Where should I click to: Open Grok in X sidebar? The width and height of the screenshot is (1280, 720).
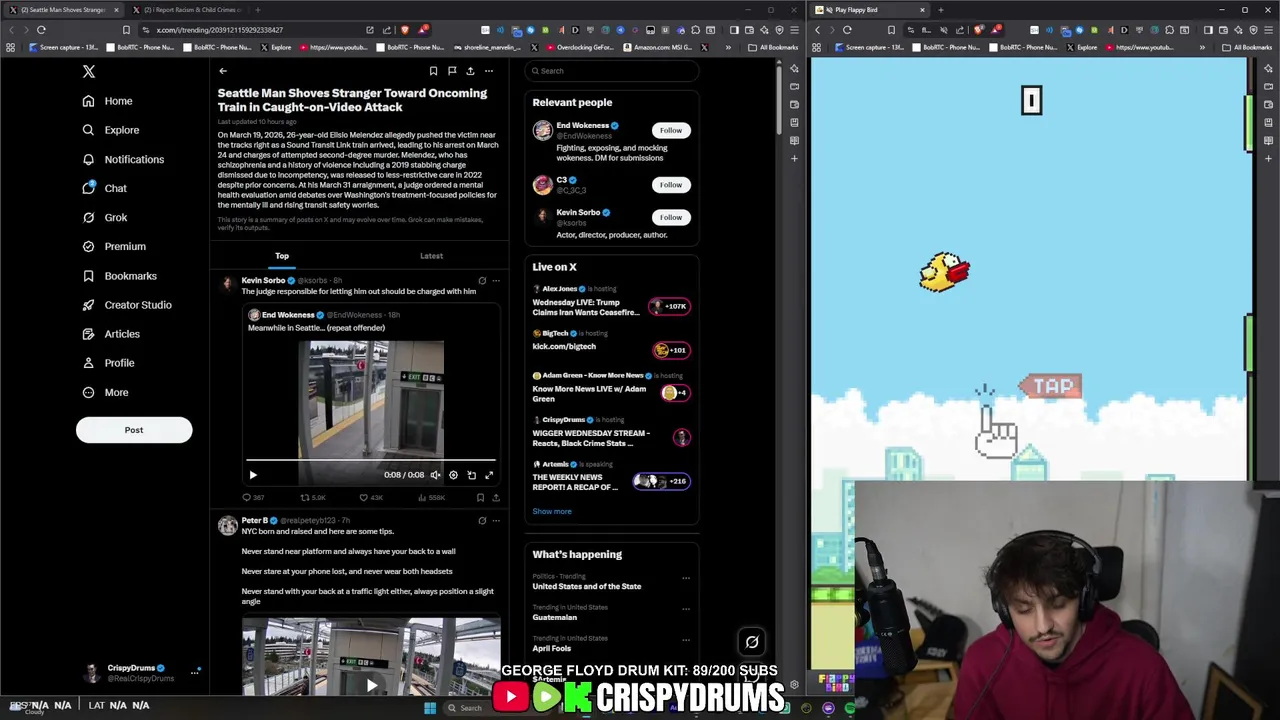pos(104,217)
